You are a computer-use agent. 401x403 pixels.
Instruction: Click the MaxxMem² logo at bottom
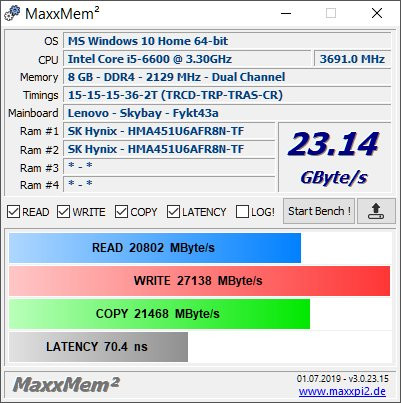66,384
